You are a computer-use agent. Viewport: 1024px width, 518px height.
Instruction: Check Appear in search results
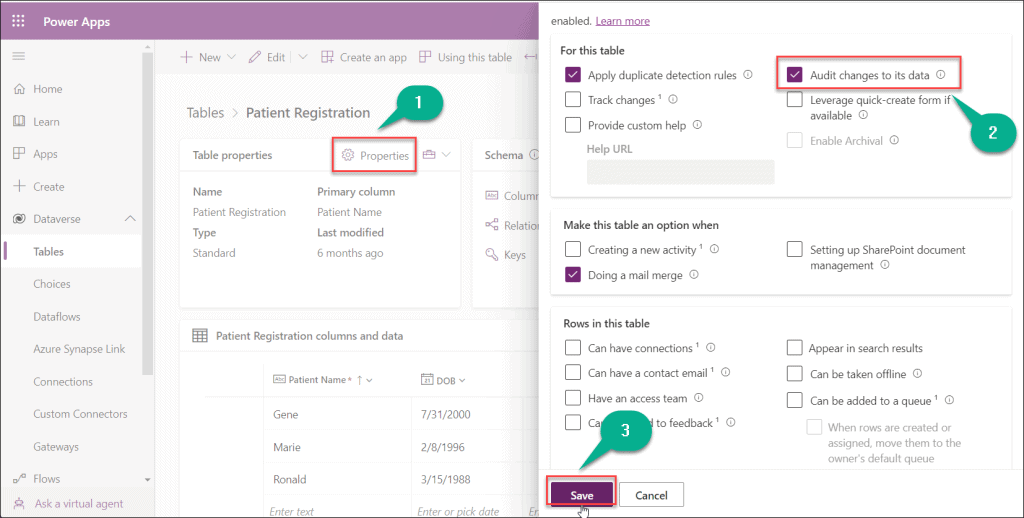[x=794, y=348]
